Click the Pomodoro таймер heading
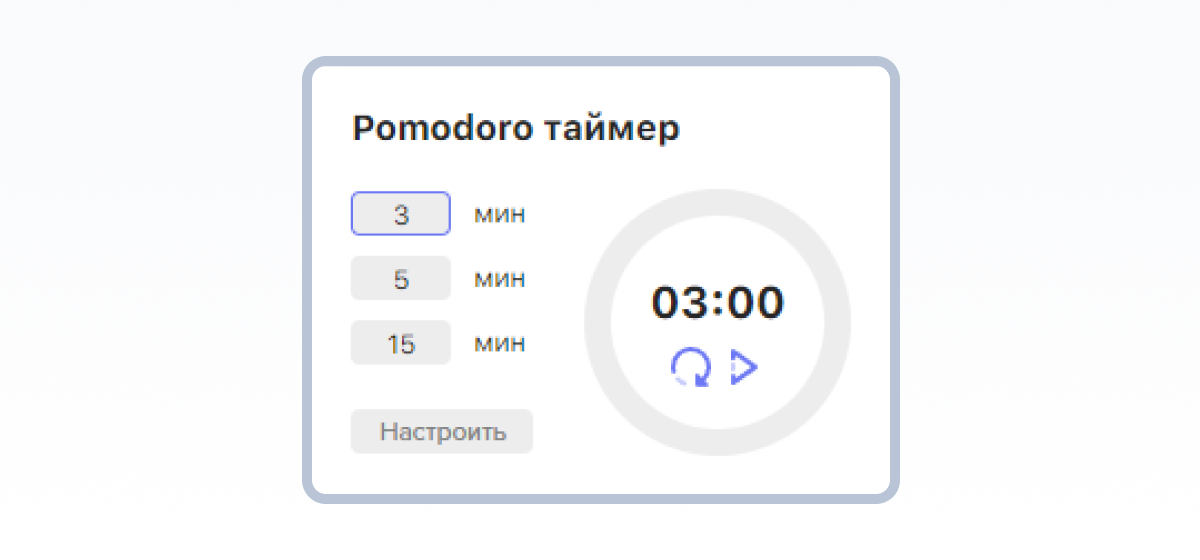The image size is (1200, 560). click(516, 129)
